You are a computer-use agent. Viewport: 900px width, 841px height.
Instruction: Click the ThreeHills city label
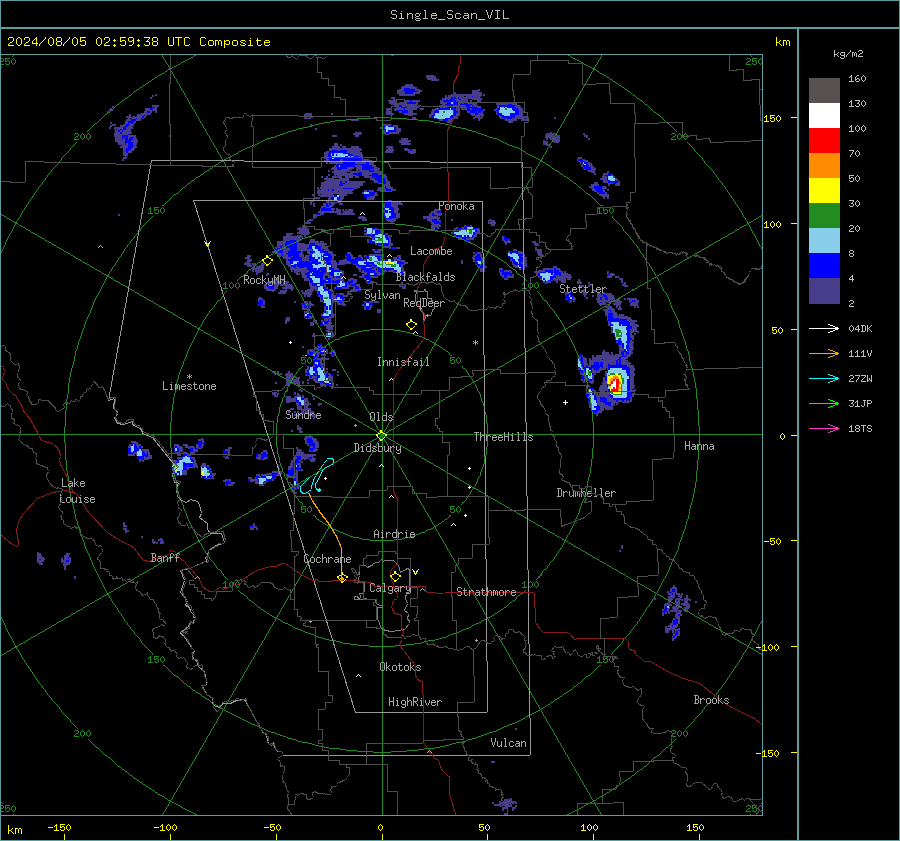503,437
